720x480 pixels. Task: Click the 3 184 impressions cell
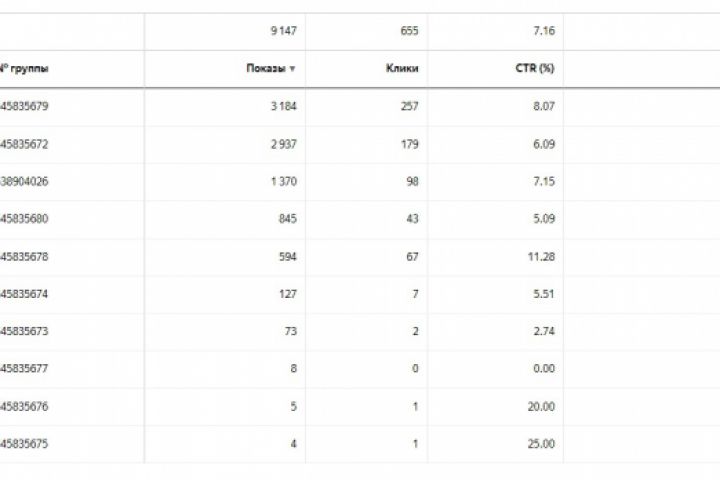pyautogui.click(x=282, y=106)
